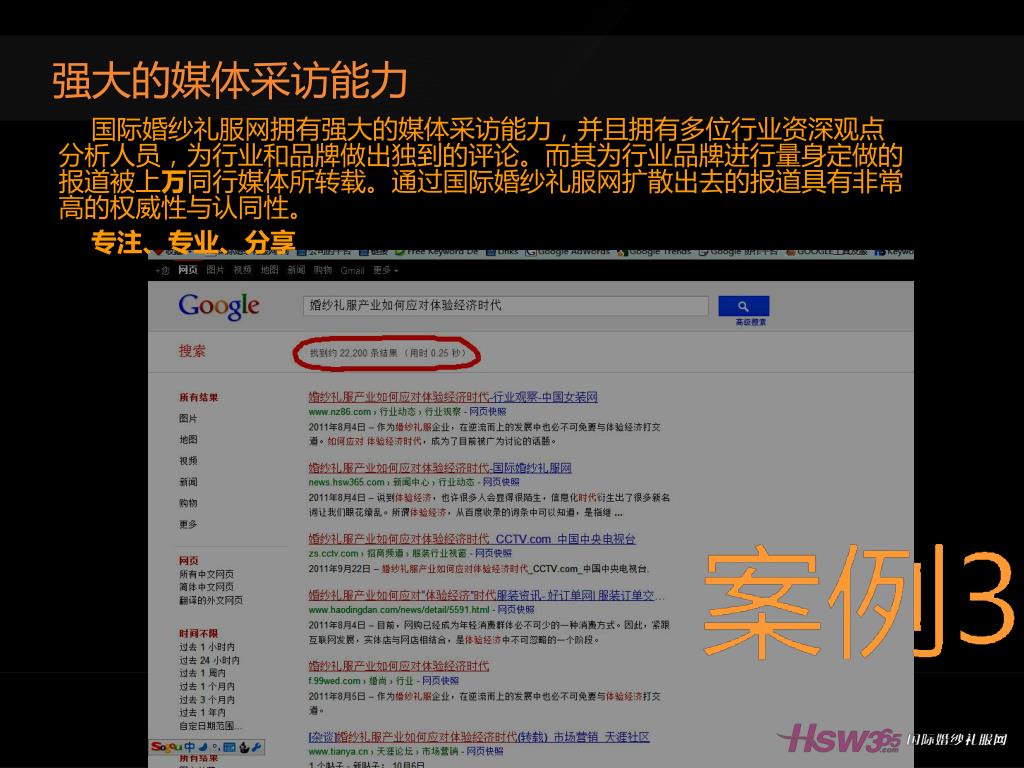The height and width of the screenshot is (768, 1024).
Task: Select 过去 1 个月内 time filter
Action: coord(207,687)
